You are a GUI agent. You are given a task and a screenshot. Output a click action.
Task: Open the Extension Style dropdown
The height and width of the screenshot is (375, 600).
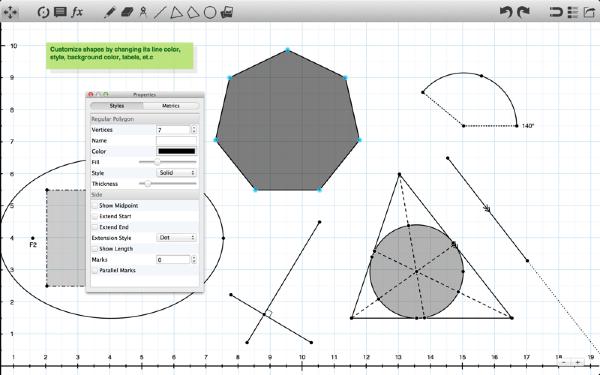click(176, 238)
